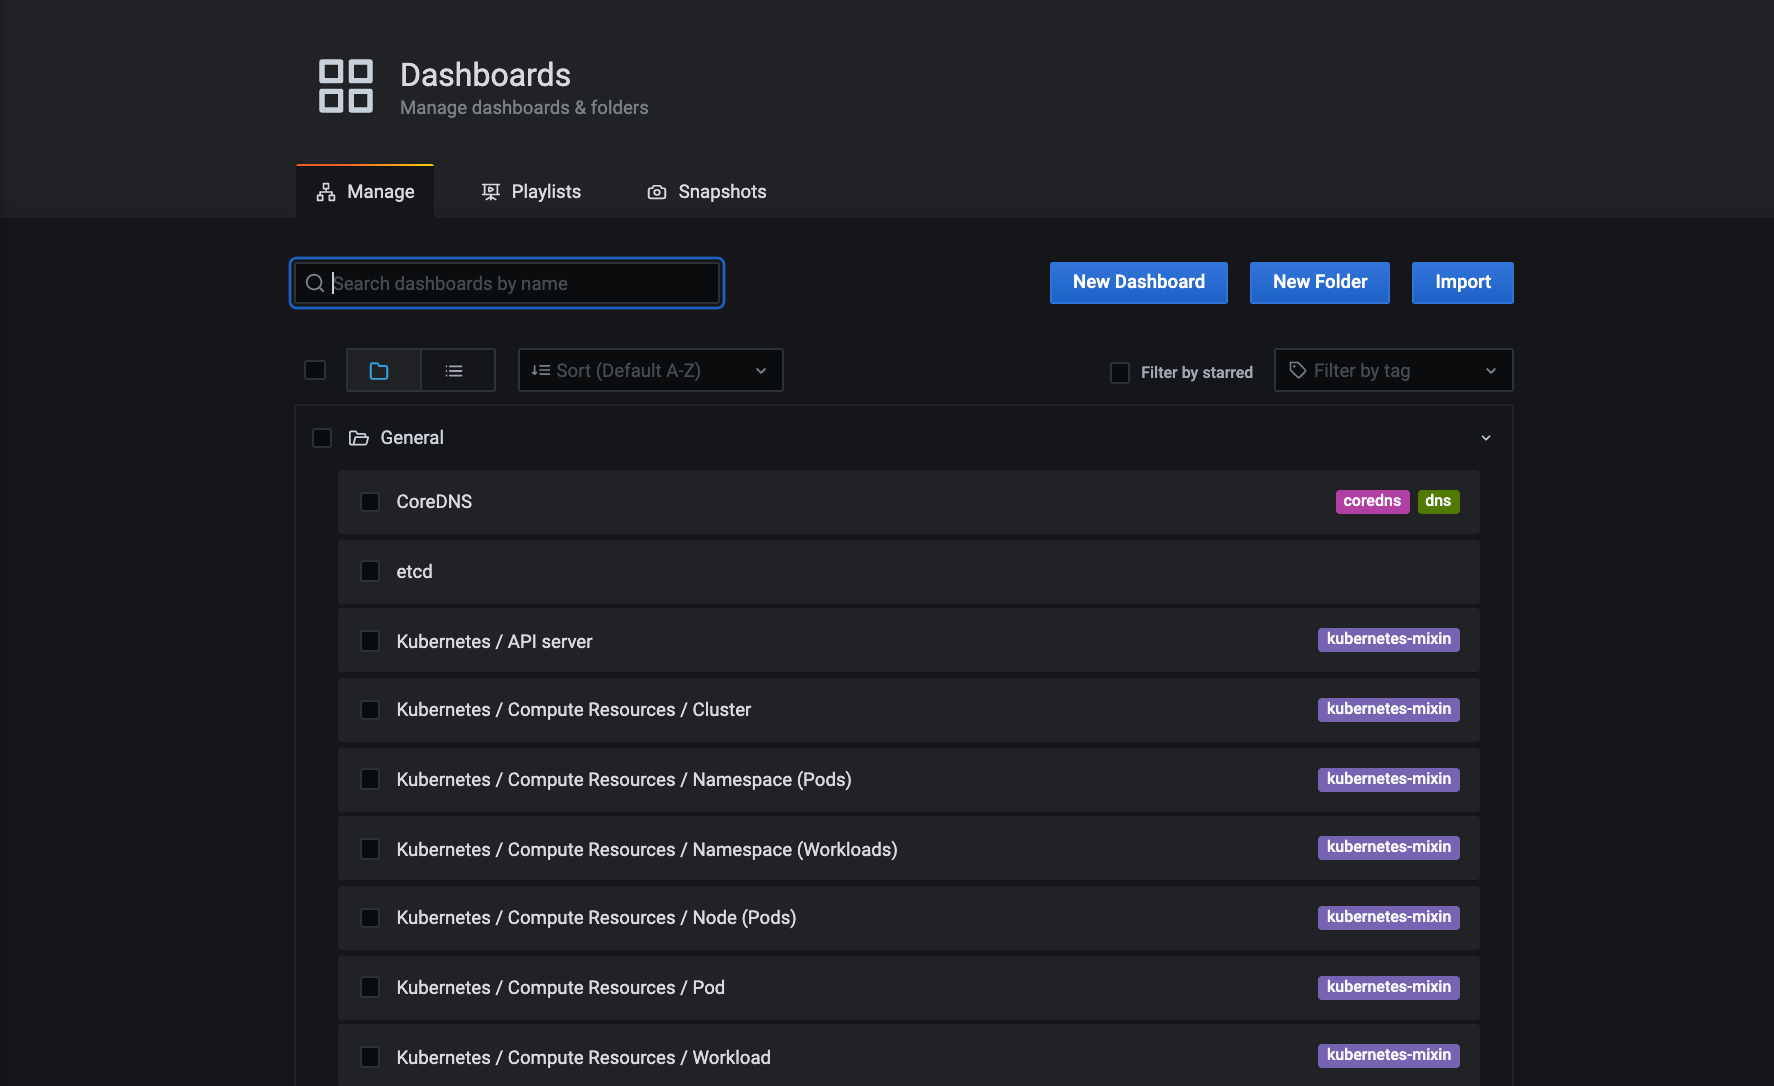Click the General folder icon
The width and height of the screenshot is (1774, 1086).
tap(358, 438)
